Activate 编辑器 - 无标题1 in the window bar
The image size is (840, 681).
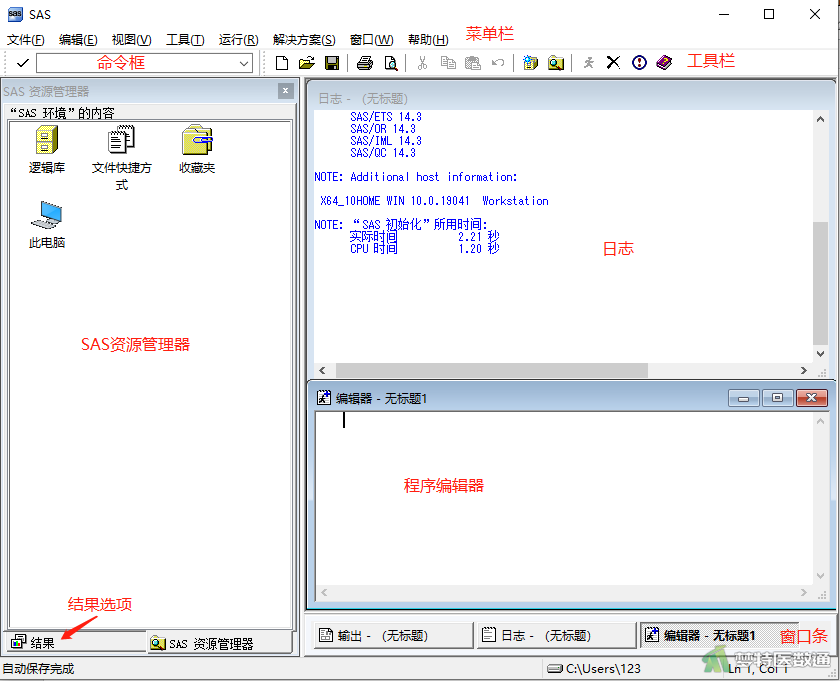(719, 635)
